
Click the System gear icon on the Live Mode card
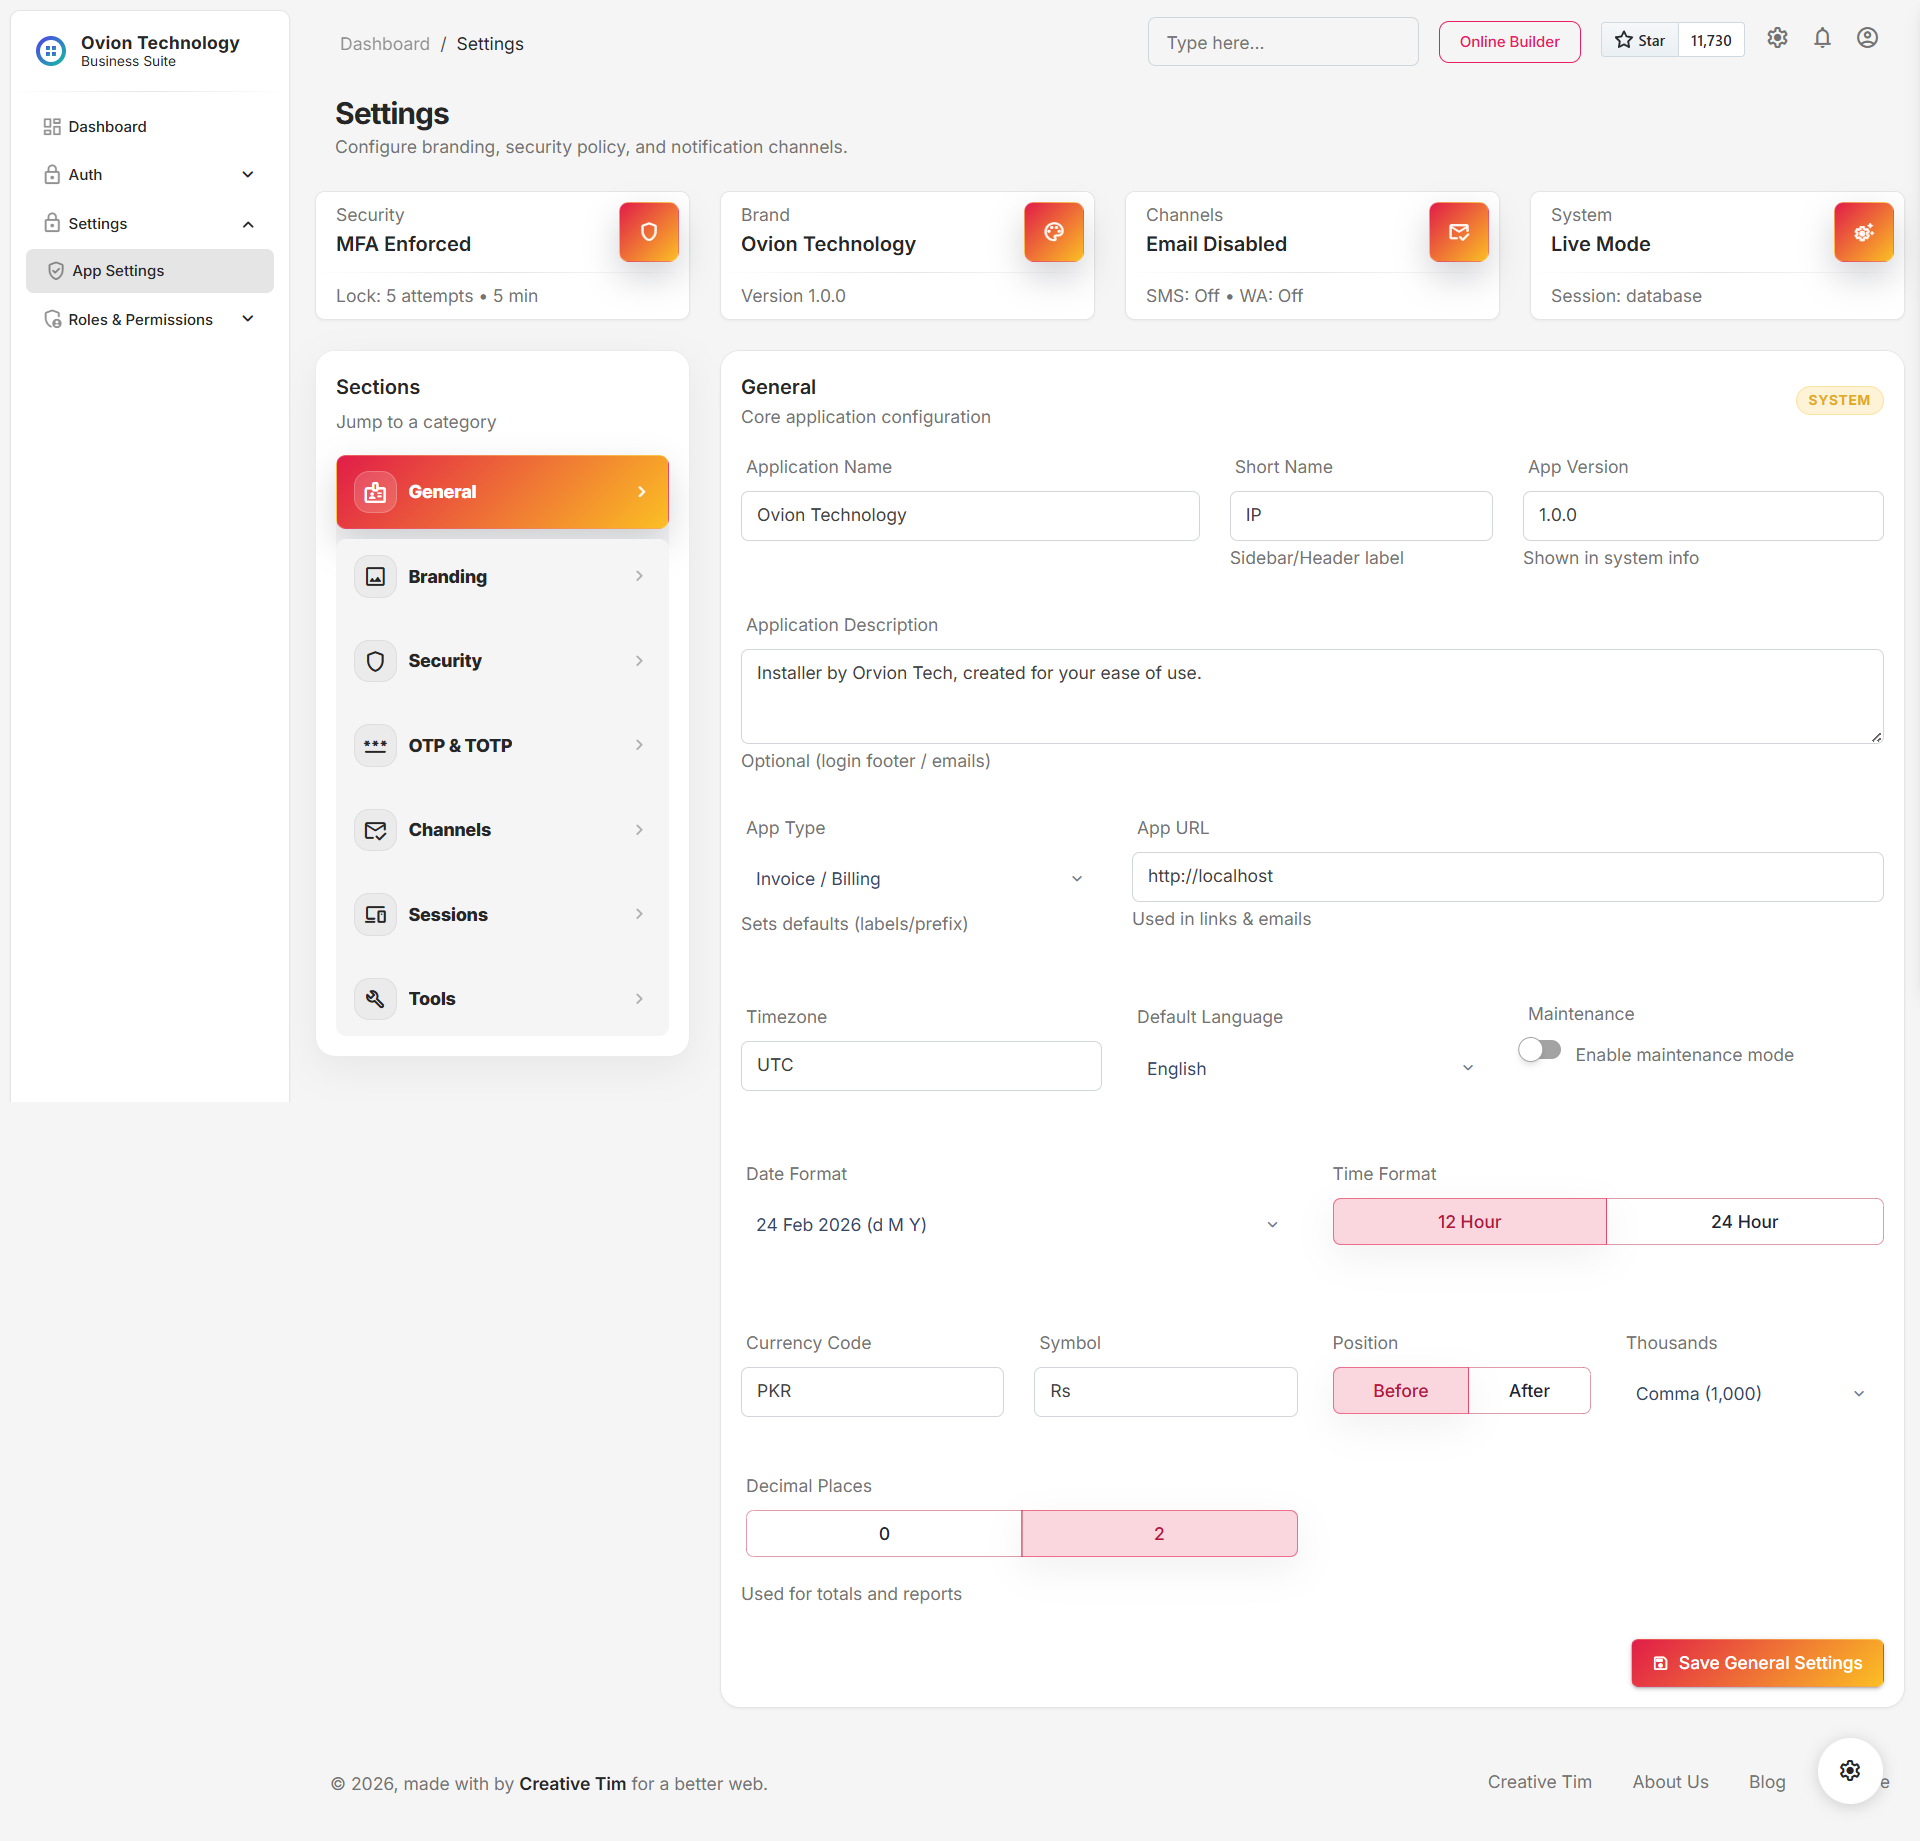(1863, 231)
